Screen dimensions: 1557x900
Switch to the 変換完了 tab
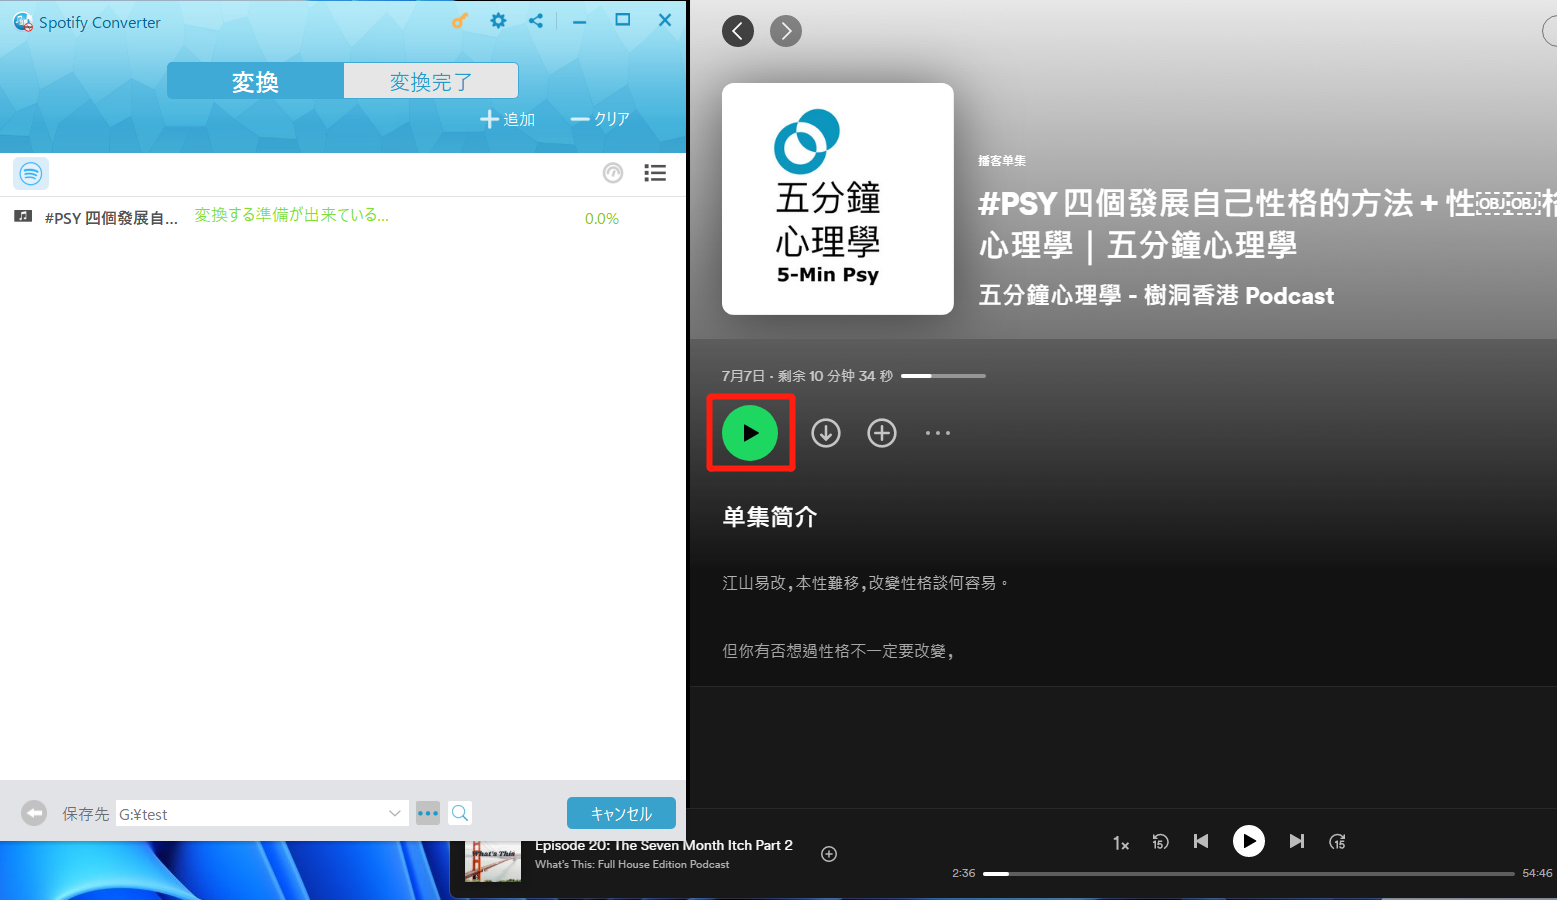tap(431, 81)
